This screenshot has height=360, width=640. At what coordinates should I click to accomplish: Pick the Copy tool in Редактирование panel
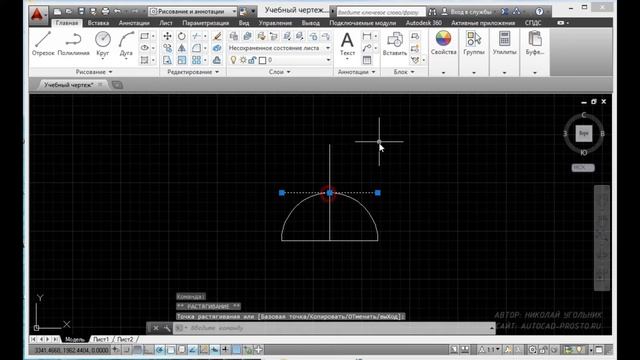coord(167,48)
